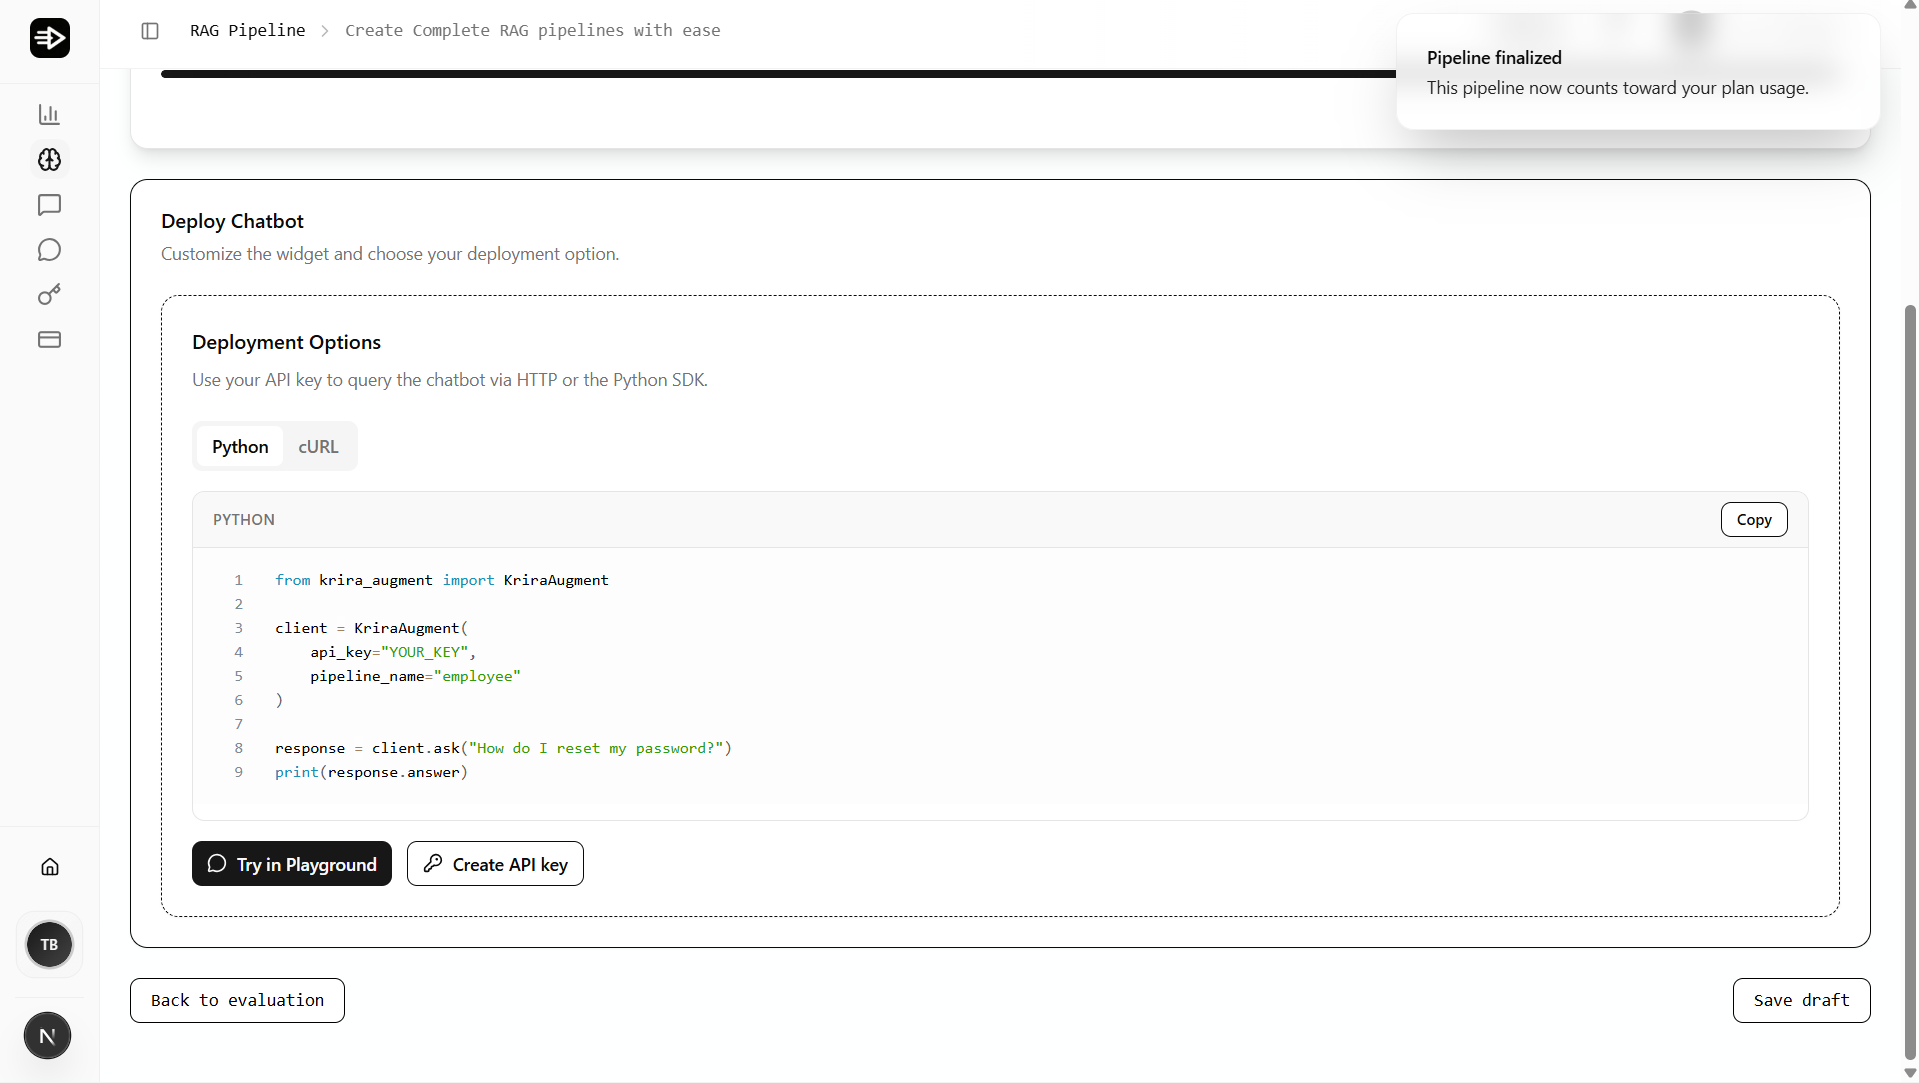Go back to evaluation
The width and height of the screenshot is (1919, 1083).
[237, 1001]
